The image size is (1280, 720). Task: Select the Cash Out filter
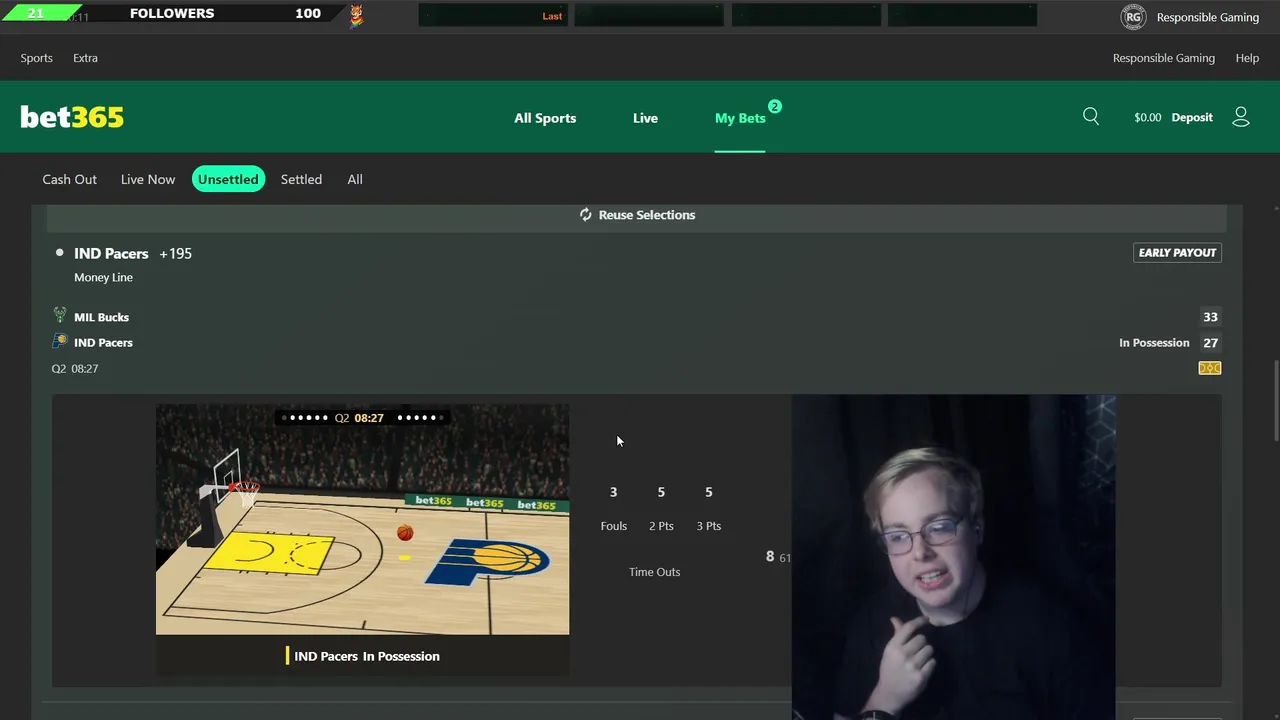[x=70, y=179]
